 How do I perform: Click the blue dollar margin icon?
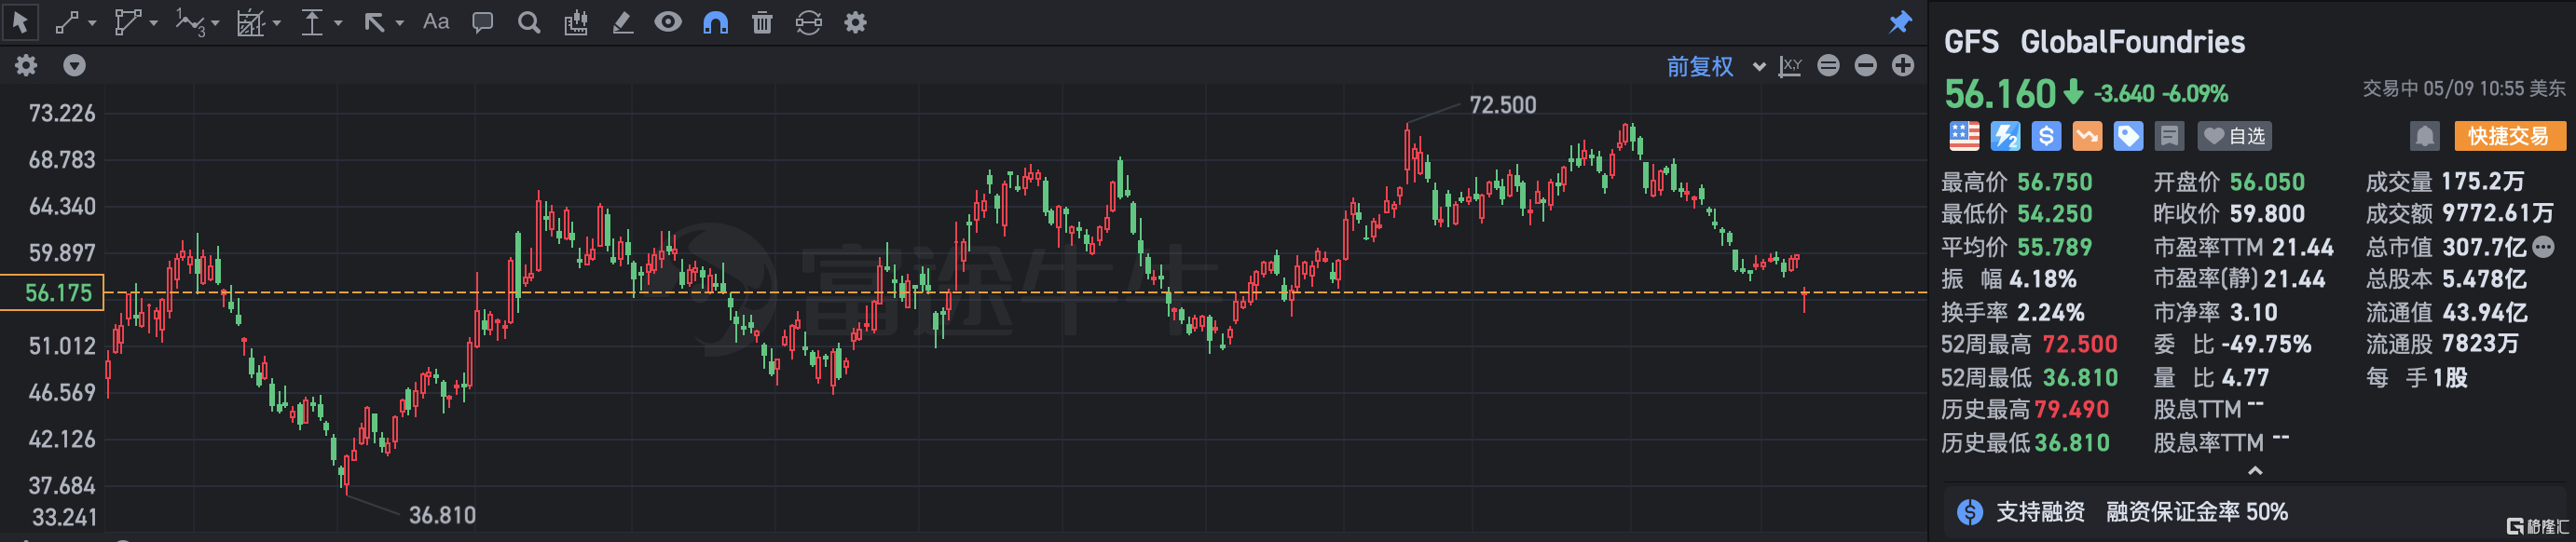pyautogui.click(x=2046, y=136)
